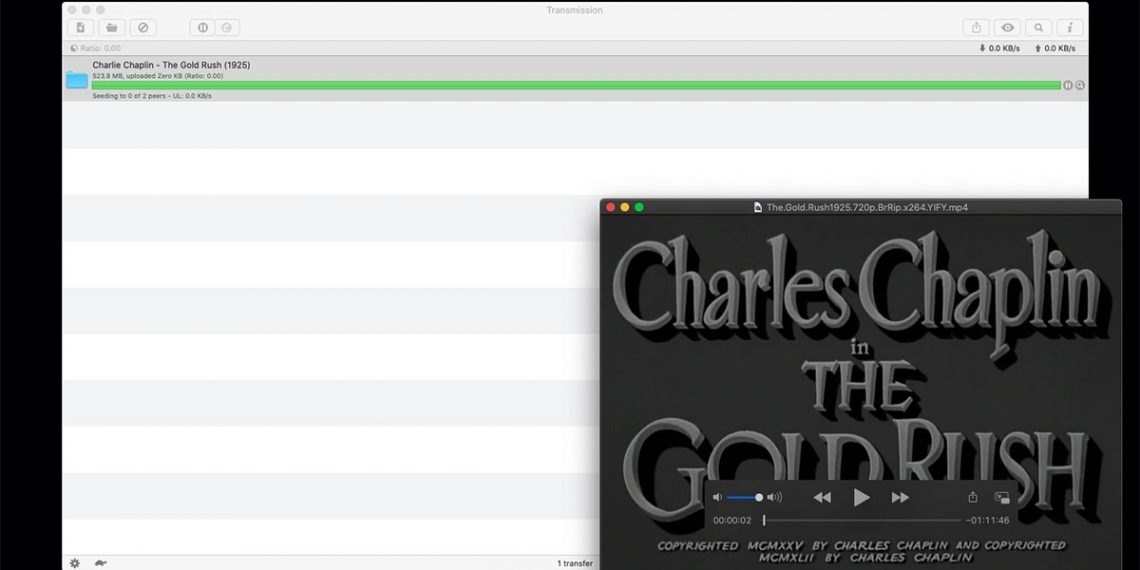The image size is (1140, 570).
Task: Play the Gold Rush video
Action: (862, 497)
